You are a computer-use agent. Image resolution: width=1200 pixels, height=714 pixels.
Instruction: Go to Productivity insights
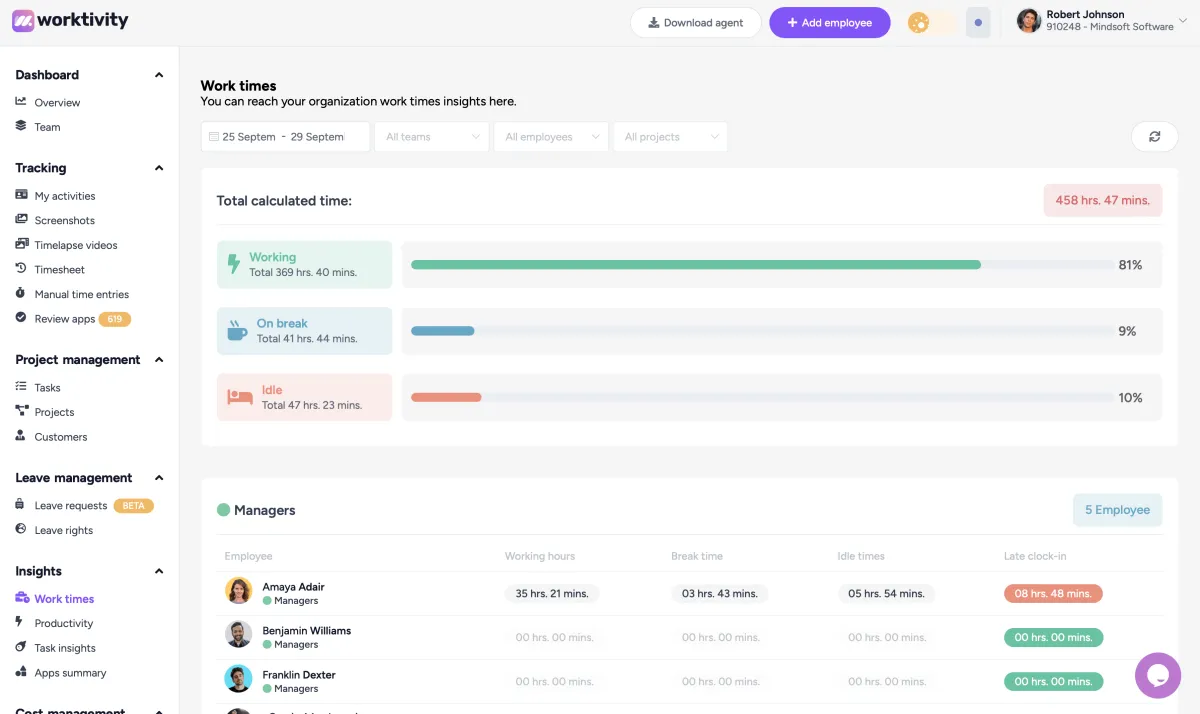[63, 623]
